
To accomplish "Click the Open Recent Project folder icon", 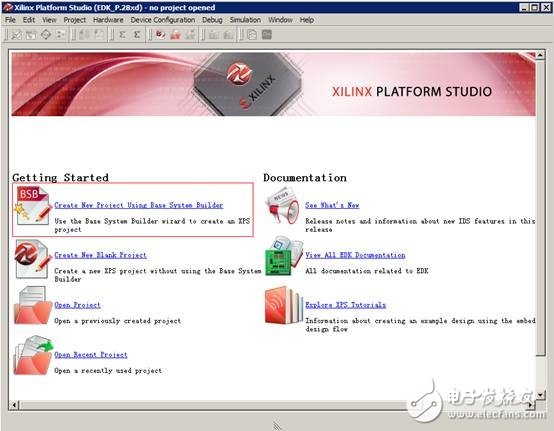I will [33, 355].
